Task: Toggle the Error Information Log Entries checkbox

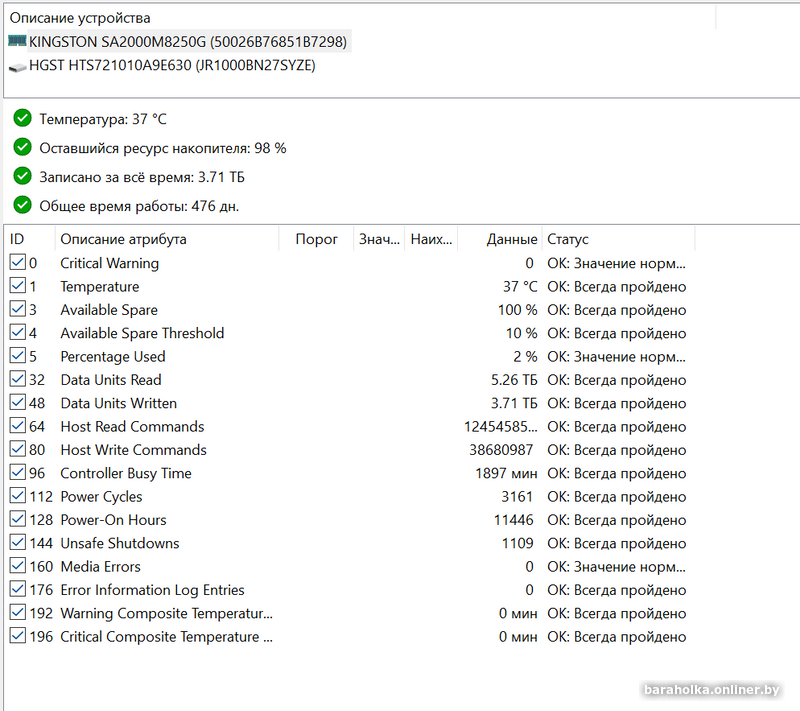Action: point(18,589)
